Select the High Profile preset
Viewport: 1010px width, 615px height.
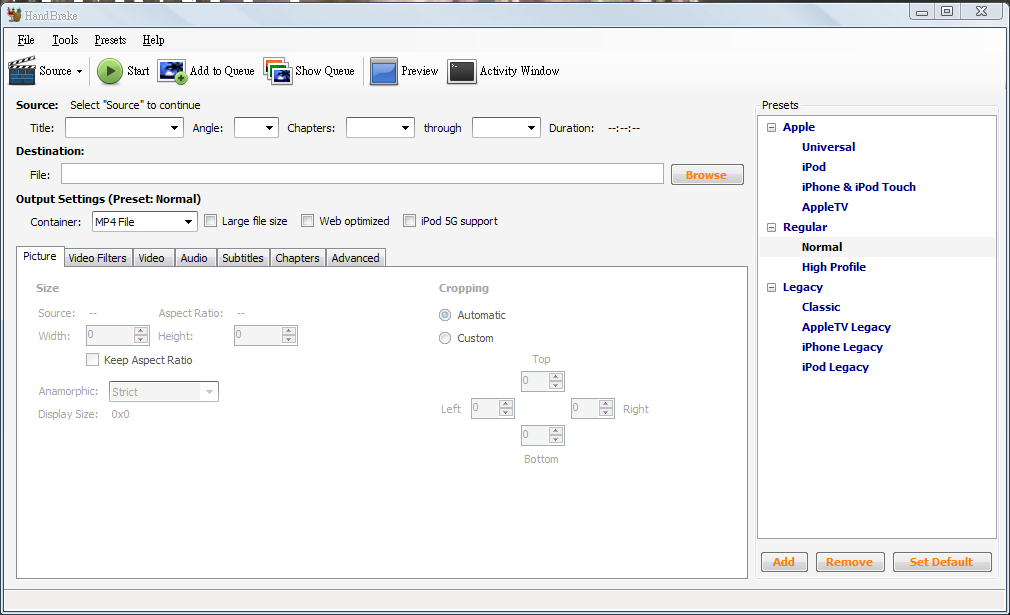coord(834,267)
